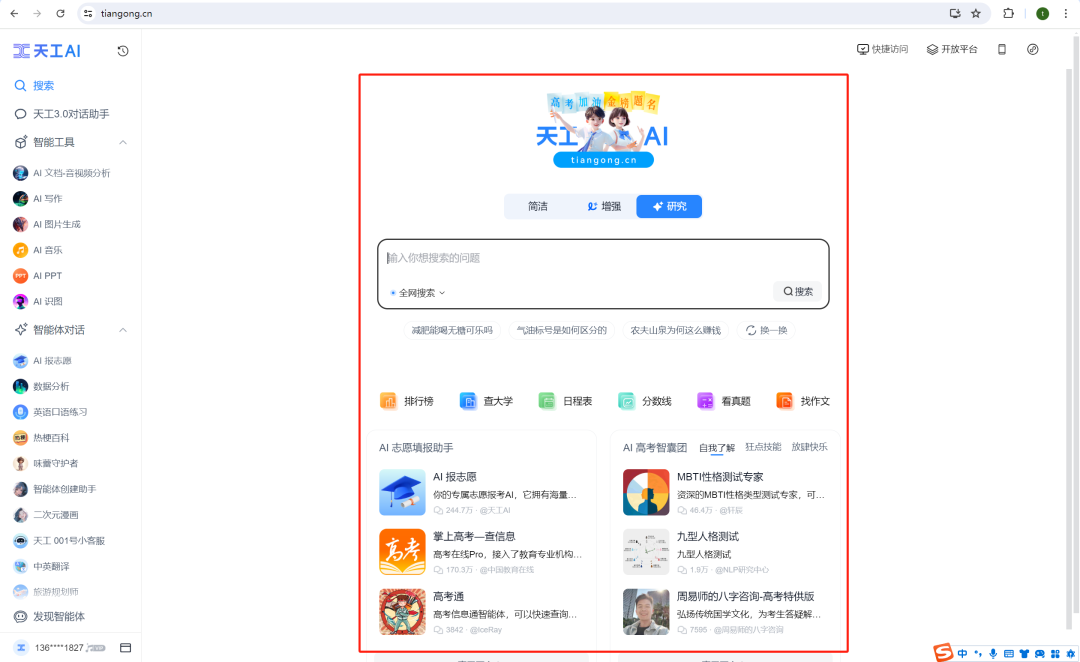Open the 九型人格测试 card

coord(725,552)
